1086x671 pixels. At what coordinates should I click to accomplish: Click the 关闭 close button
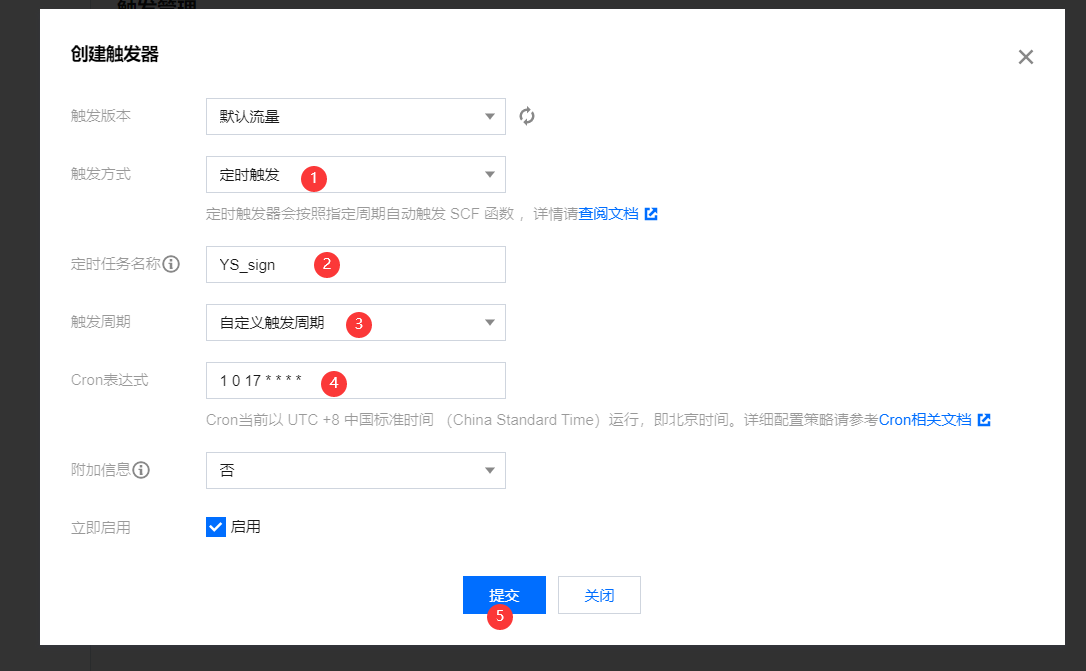(599, 594)
